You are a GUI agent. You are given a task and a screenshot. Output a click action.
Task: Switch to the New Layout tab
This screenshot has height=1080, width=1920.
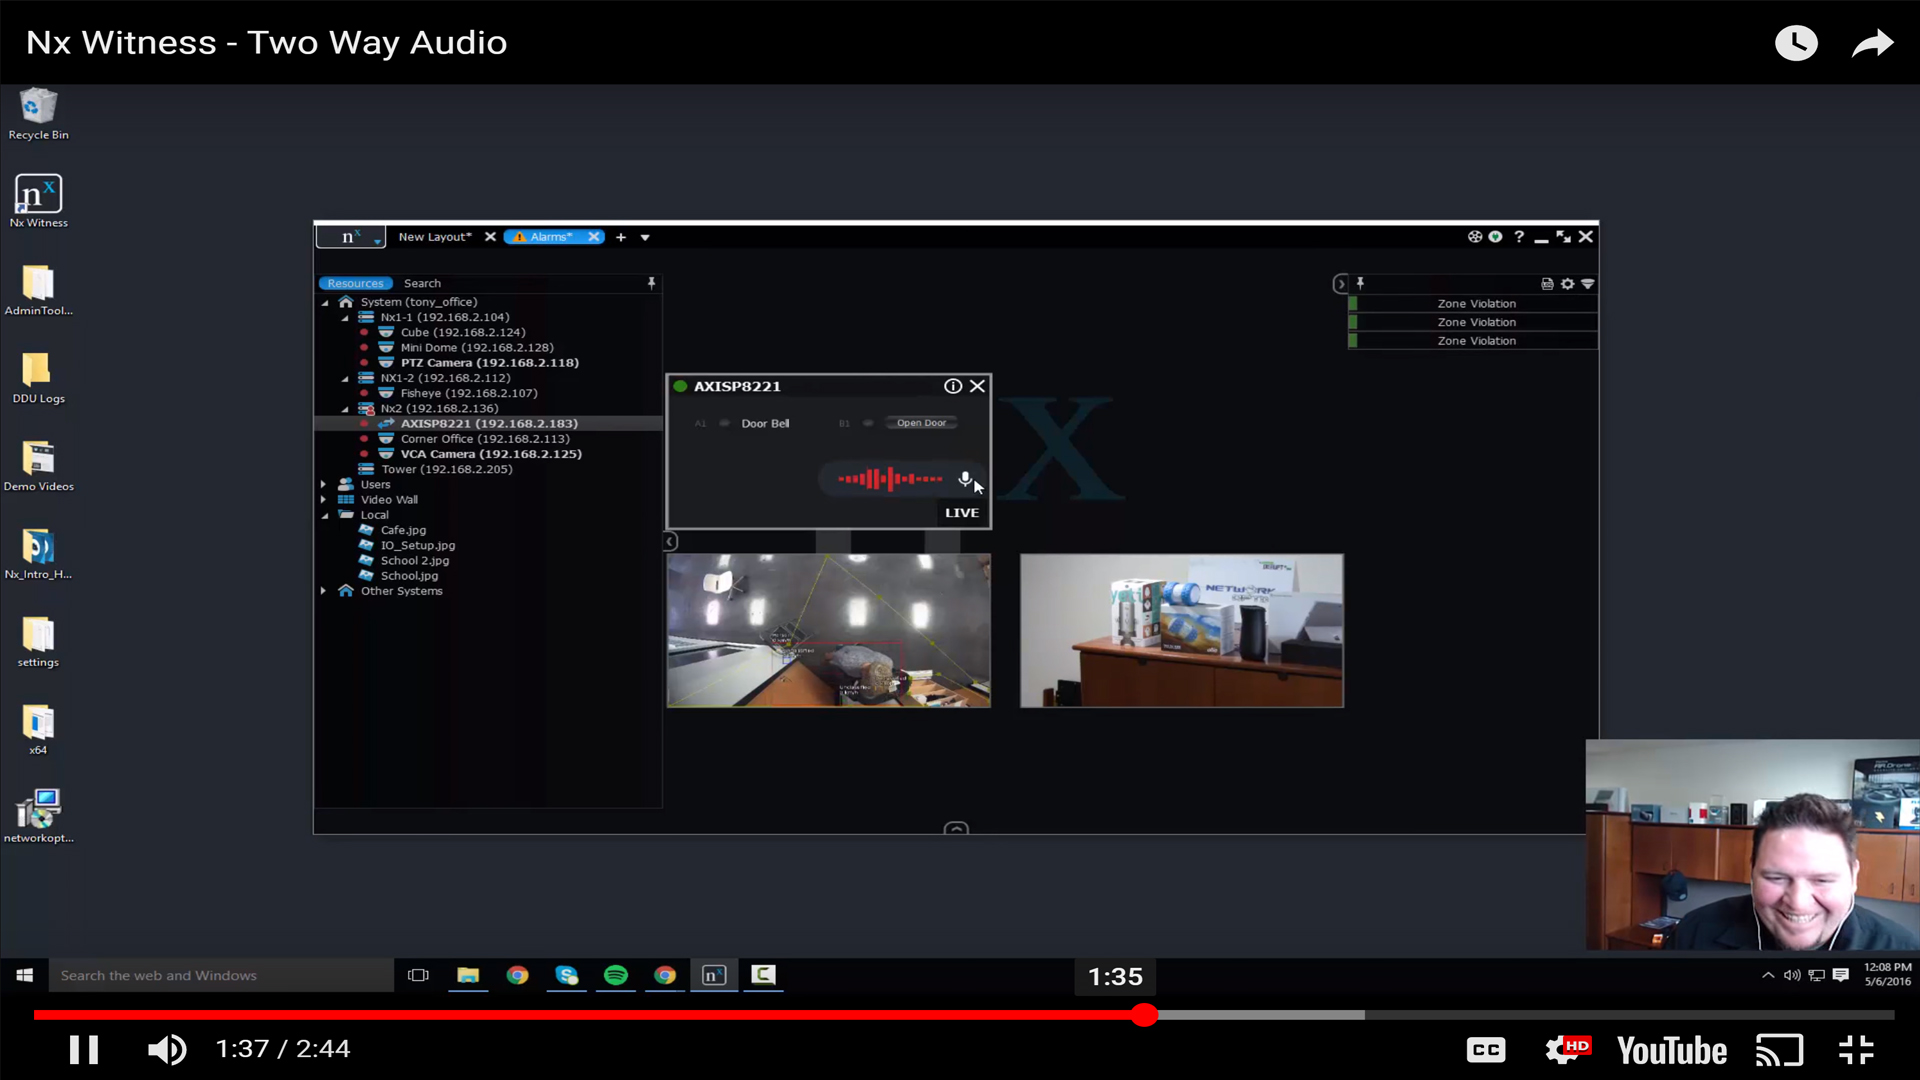pyautogui.click(x=434, y=237)
